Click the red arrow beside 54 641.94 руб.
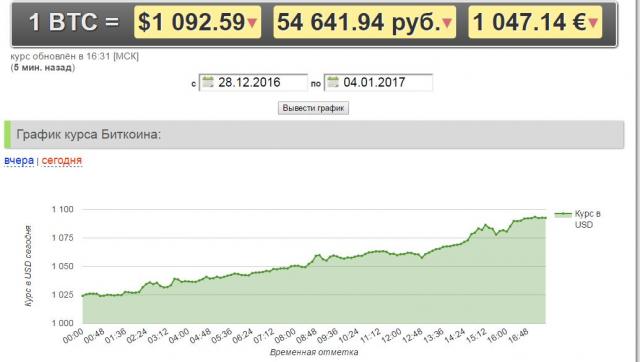This screenshot has width=640, height=362. pos(447,23)
